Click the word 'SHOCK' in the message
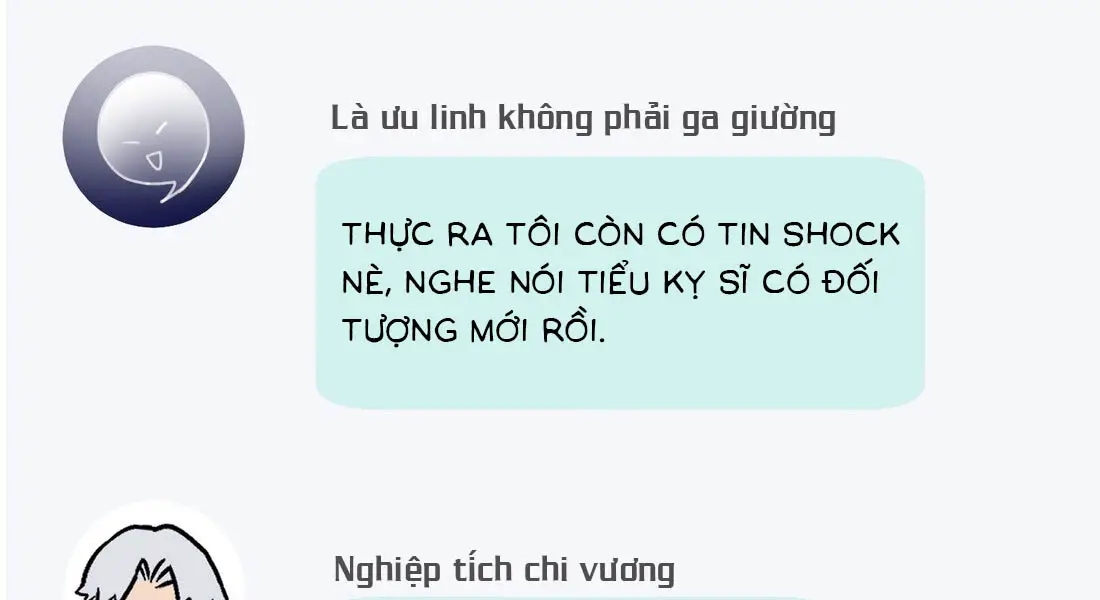This screenshot has height=600, width=1100. (x=841, y=234)
